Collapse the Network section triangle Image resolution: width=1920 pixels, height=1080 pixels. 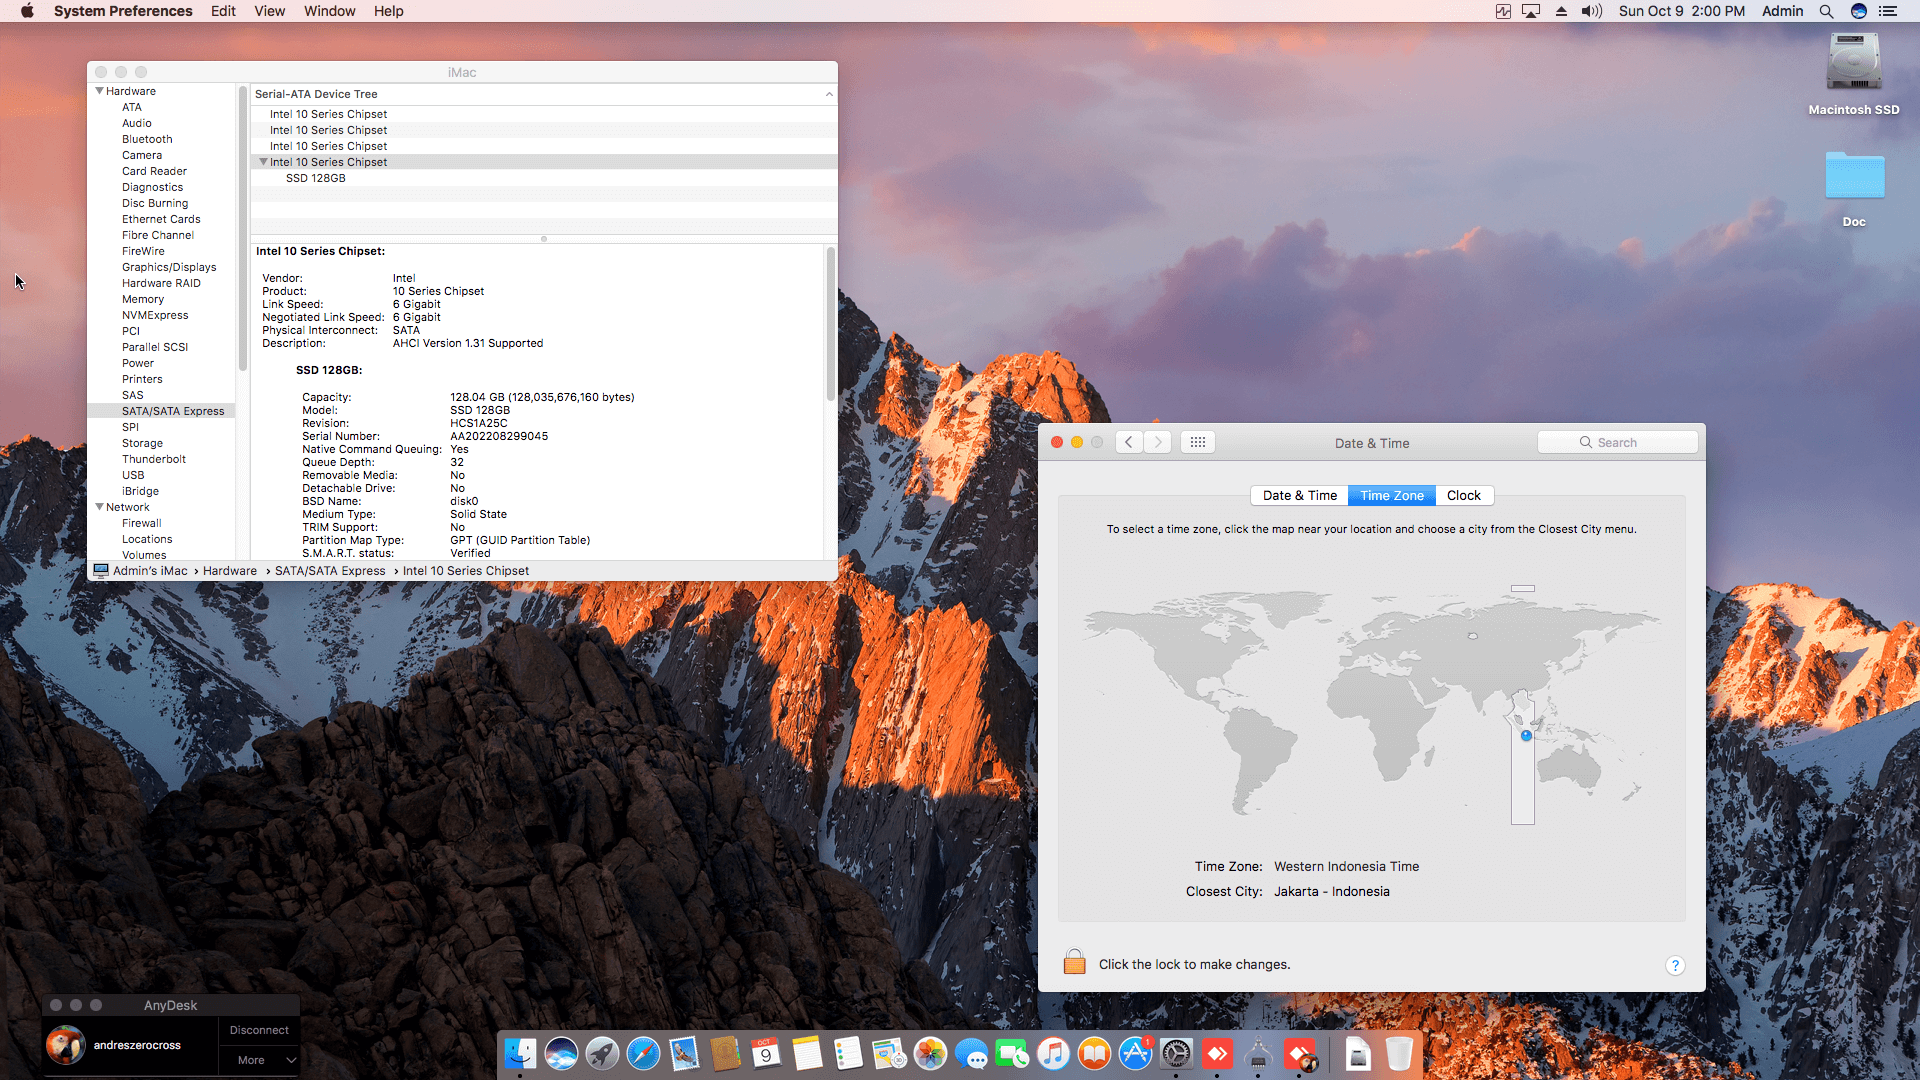tap(100, 507)
